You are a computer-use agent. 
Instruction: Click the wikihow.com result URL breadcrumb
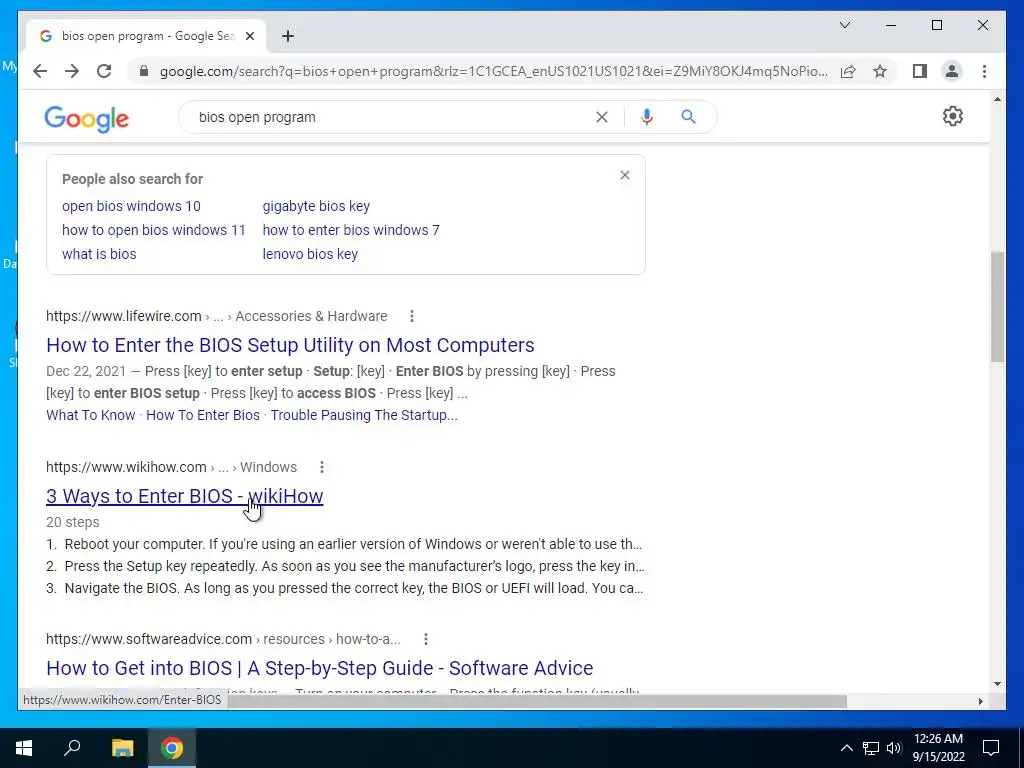(172, 467)
